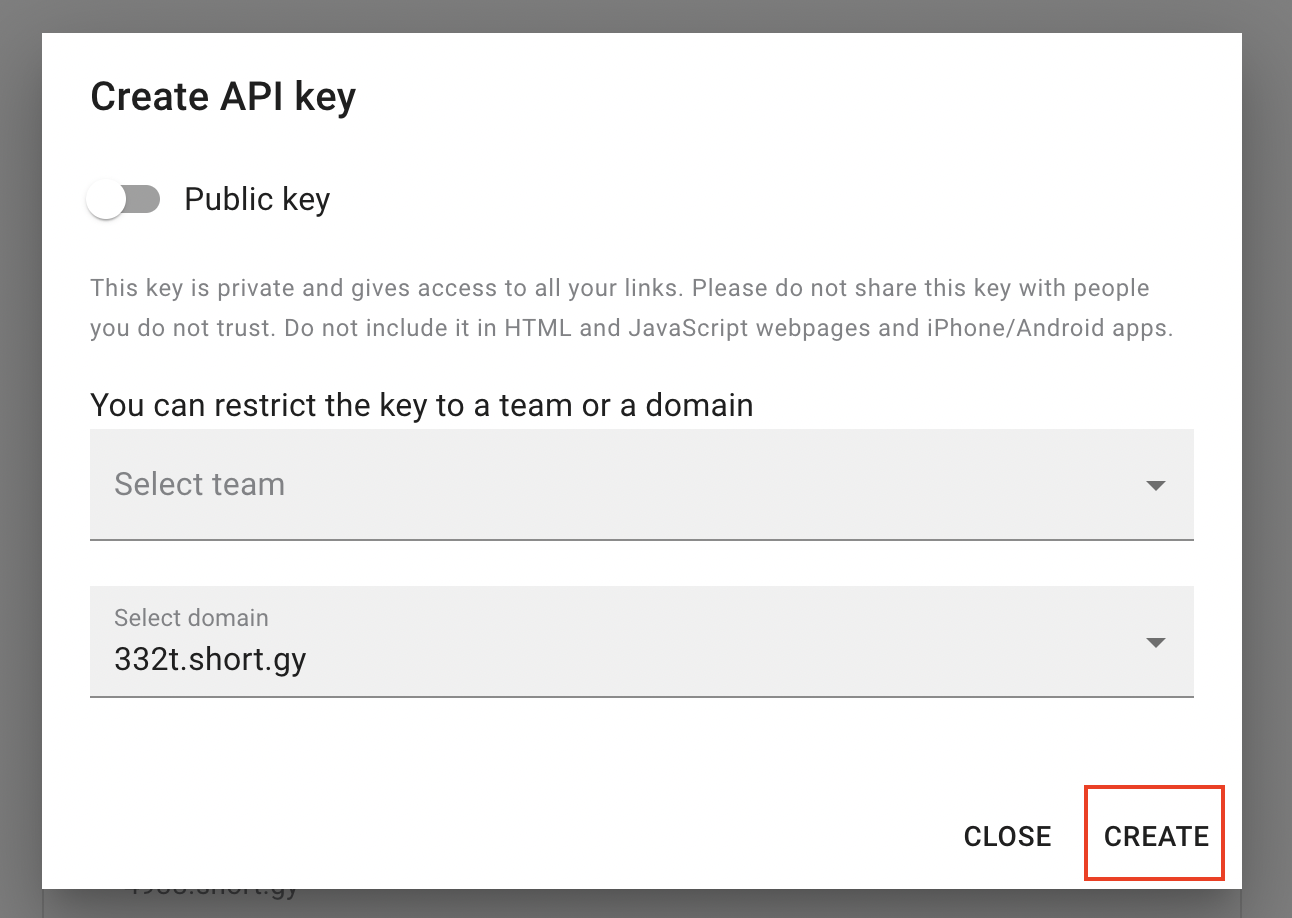Click the empty dialog area left of CLOSE

click(x=500, y=836)
